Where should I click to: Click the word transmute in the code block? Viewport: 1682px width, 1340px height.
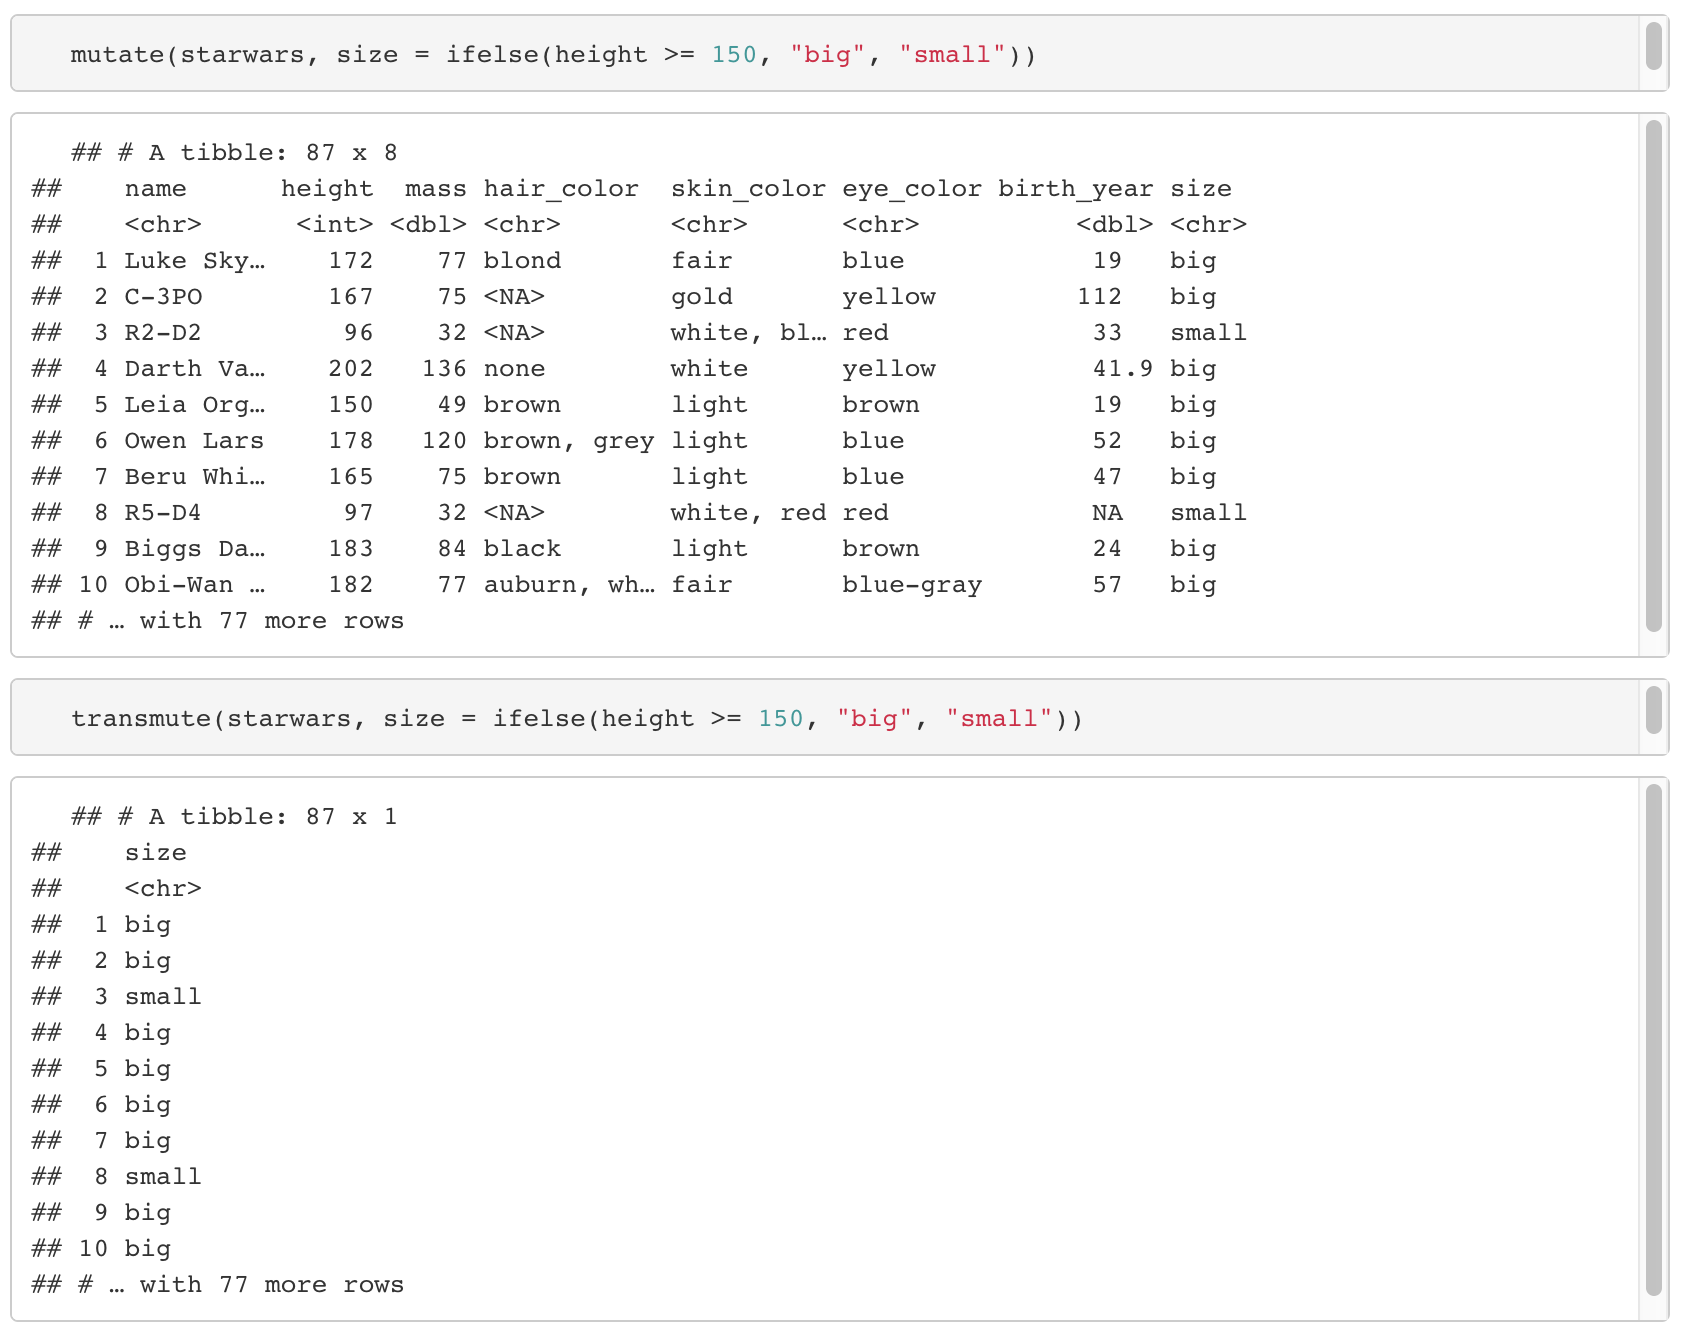pyautogui.click(x=141, y=718)
